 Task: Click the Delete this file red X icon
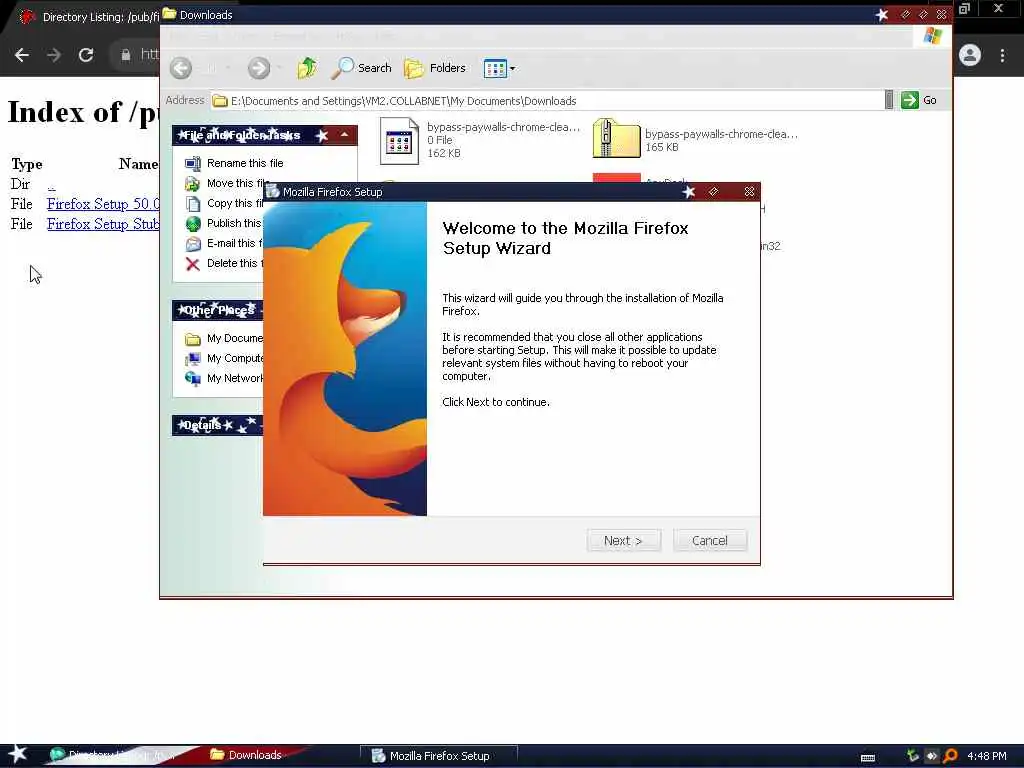click(x=193, y=264)
